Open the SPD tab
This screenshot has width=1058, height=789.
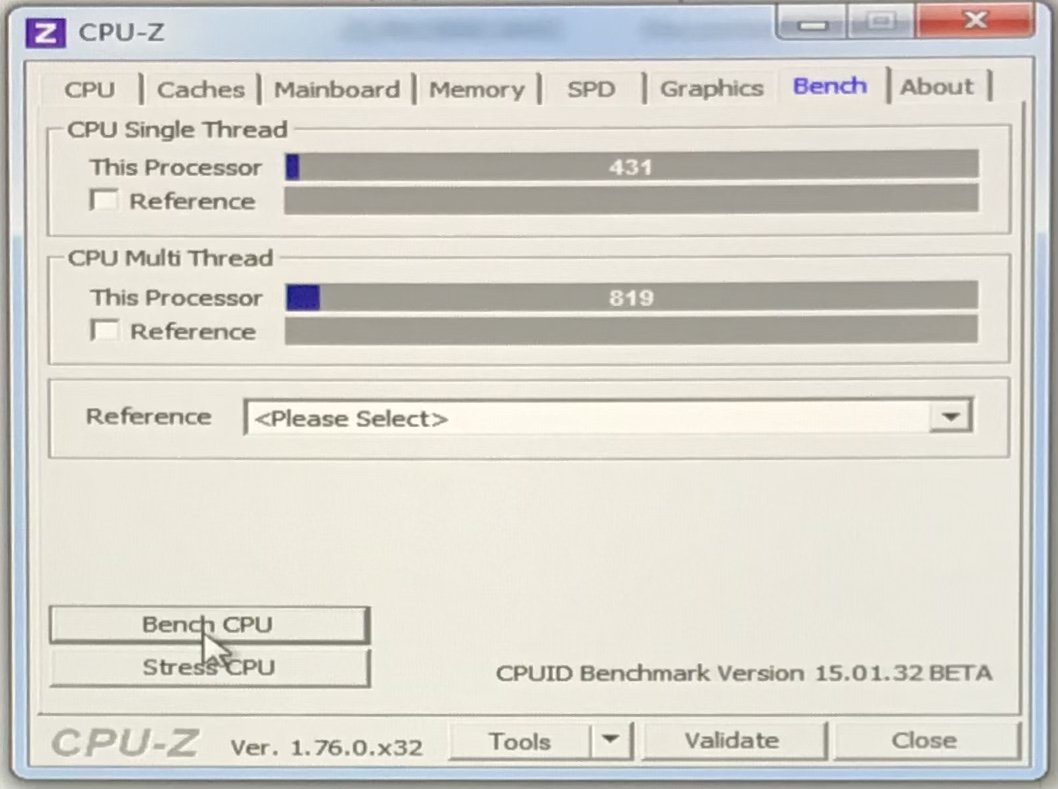click(x=591, y=89)
